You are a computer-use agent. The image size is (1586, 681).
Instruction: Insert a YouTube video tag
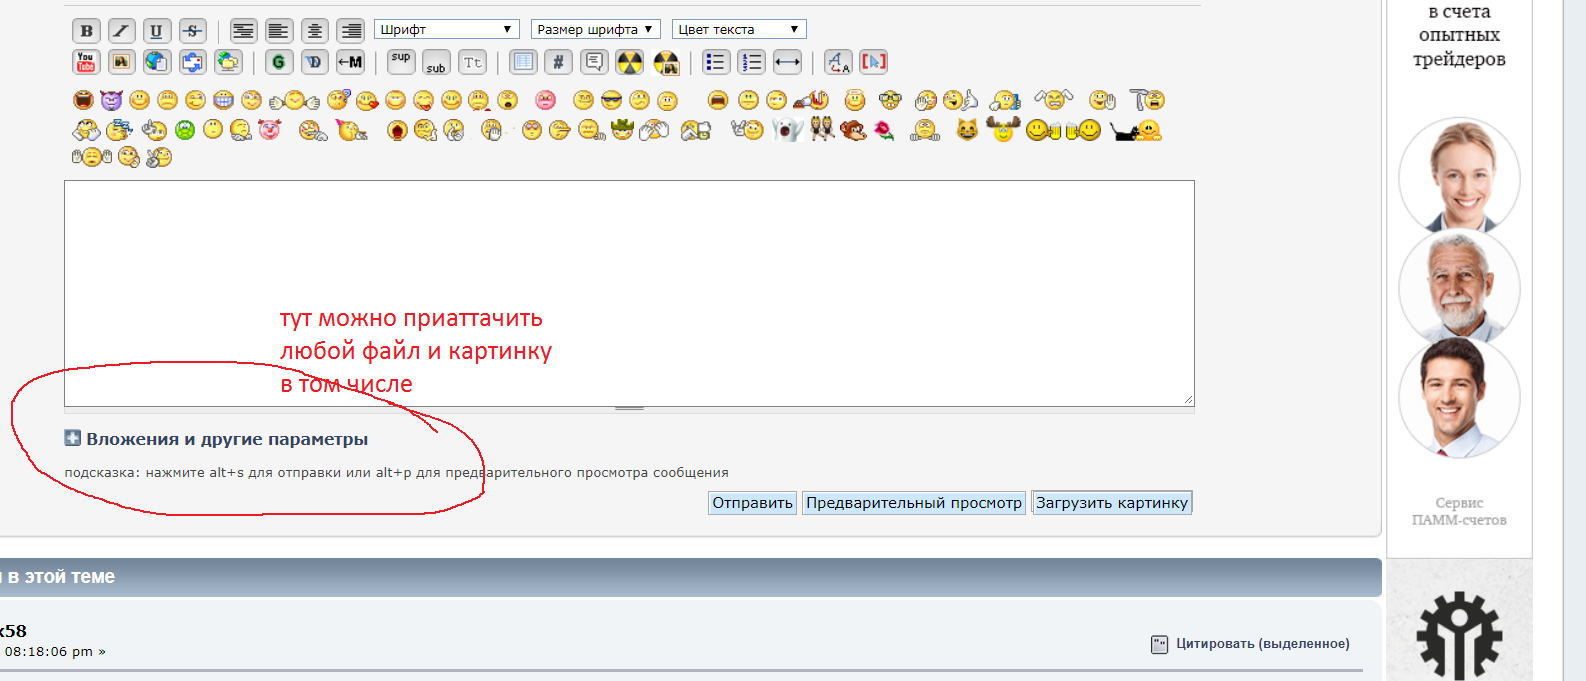click(86, 62)
